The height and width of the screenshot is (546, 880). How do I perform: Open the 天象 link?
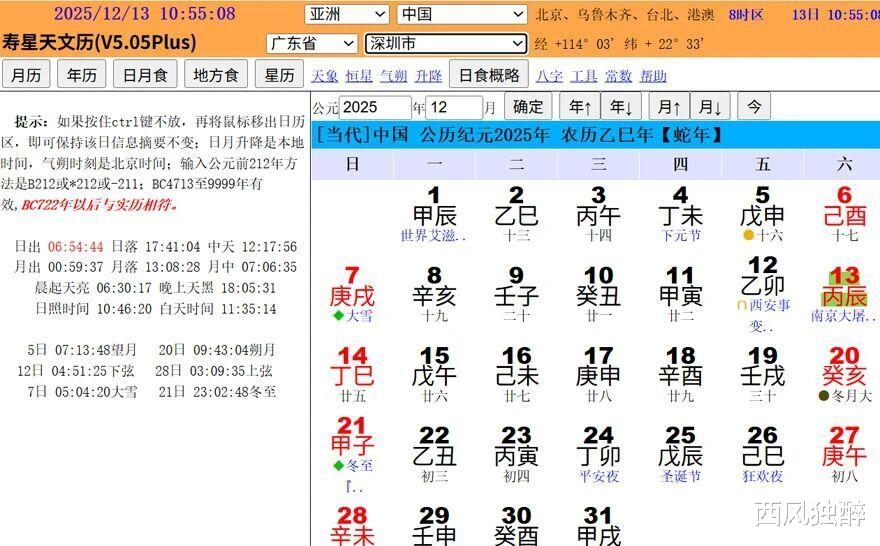325,76
